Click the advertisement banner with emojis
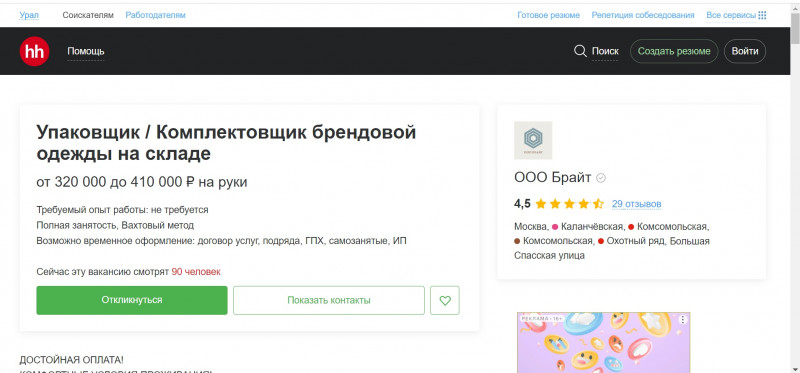This screenshot has width=800, height=373. [604, 343]
